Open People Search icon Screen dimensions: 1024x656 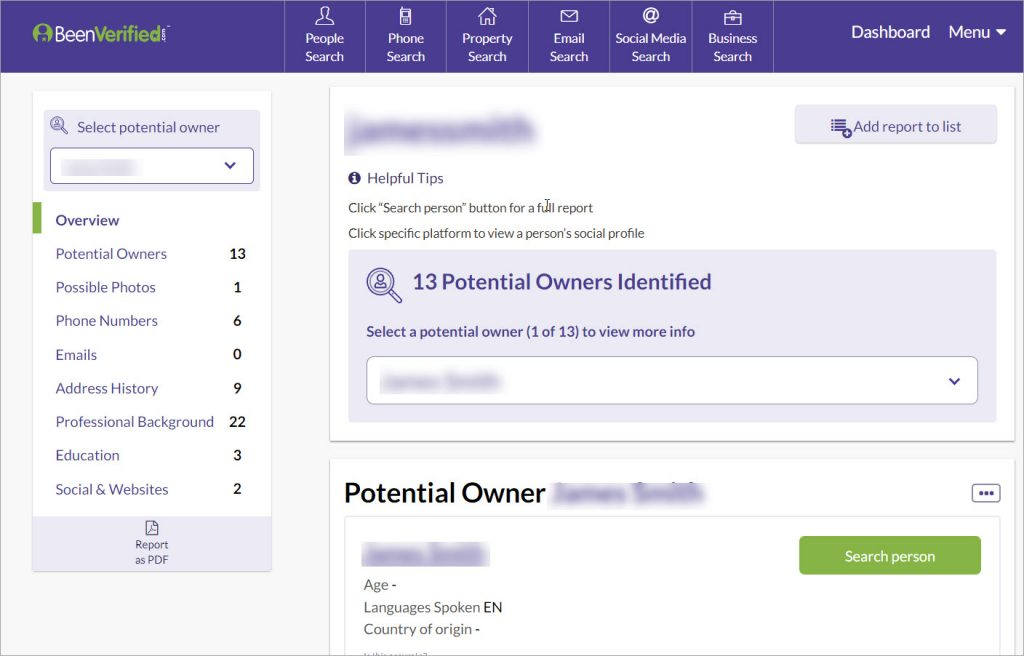[x=325, y=16]
